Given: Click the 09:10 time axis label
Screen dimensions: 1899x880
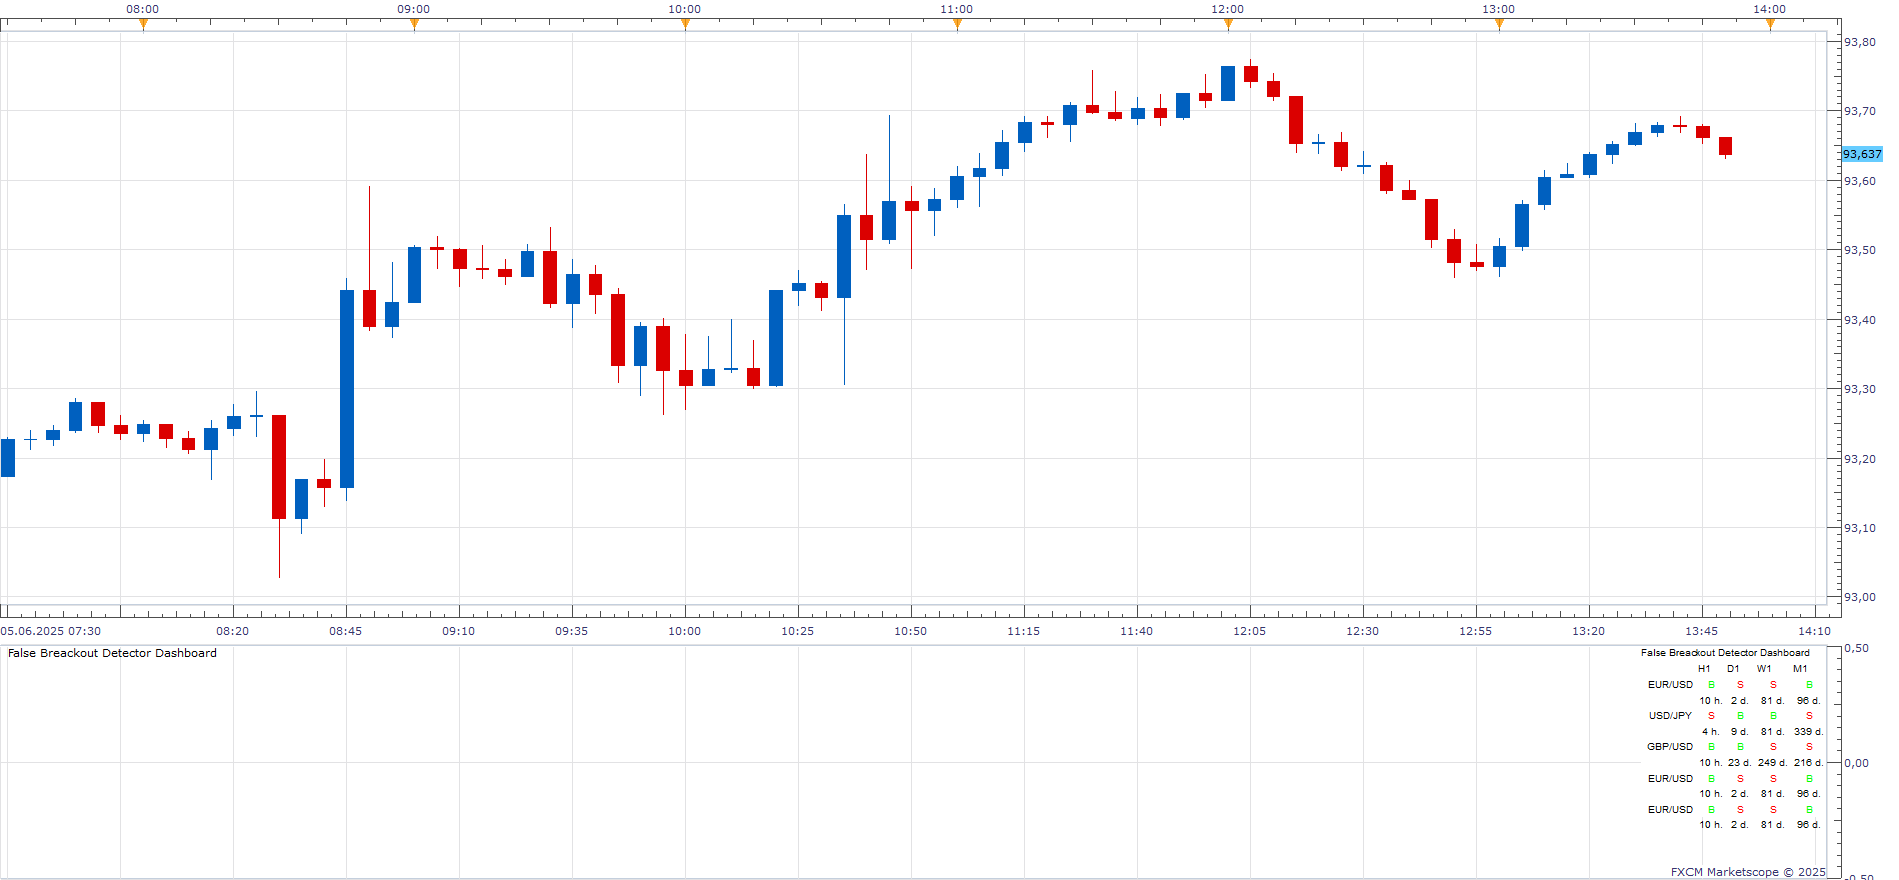Looking at the screenshot, I should click(459, 631).
